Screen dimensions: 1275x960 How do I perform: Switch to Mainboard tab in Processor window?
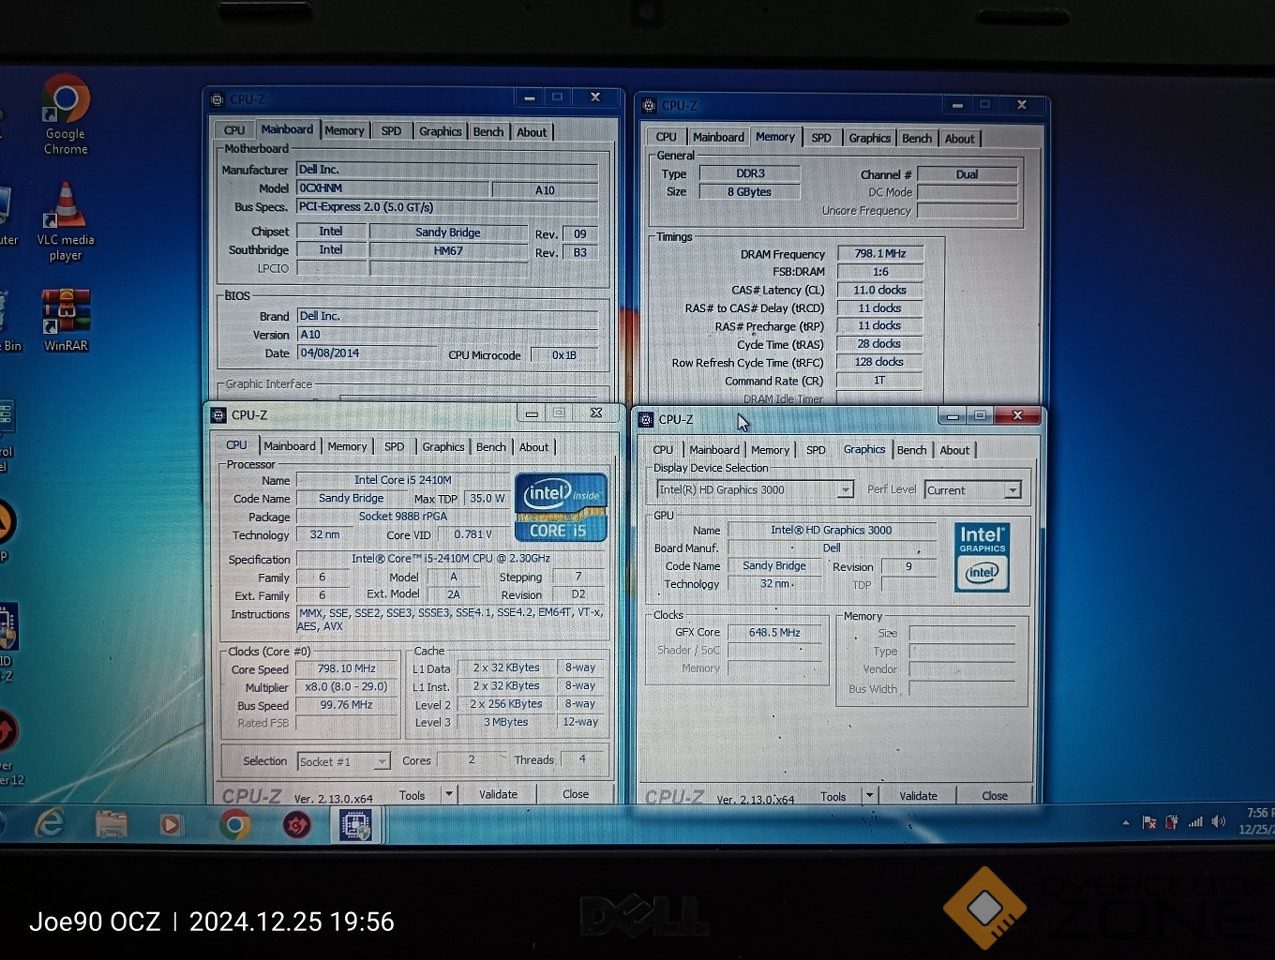click(x=290, y=447)
